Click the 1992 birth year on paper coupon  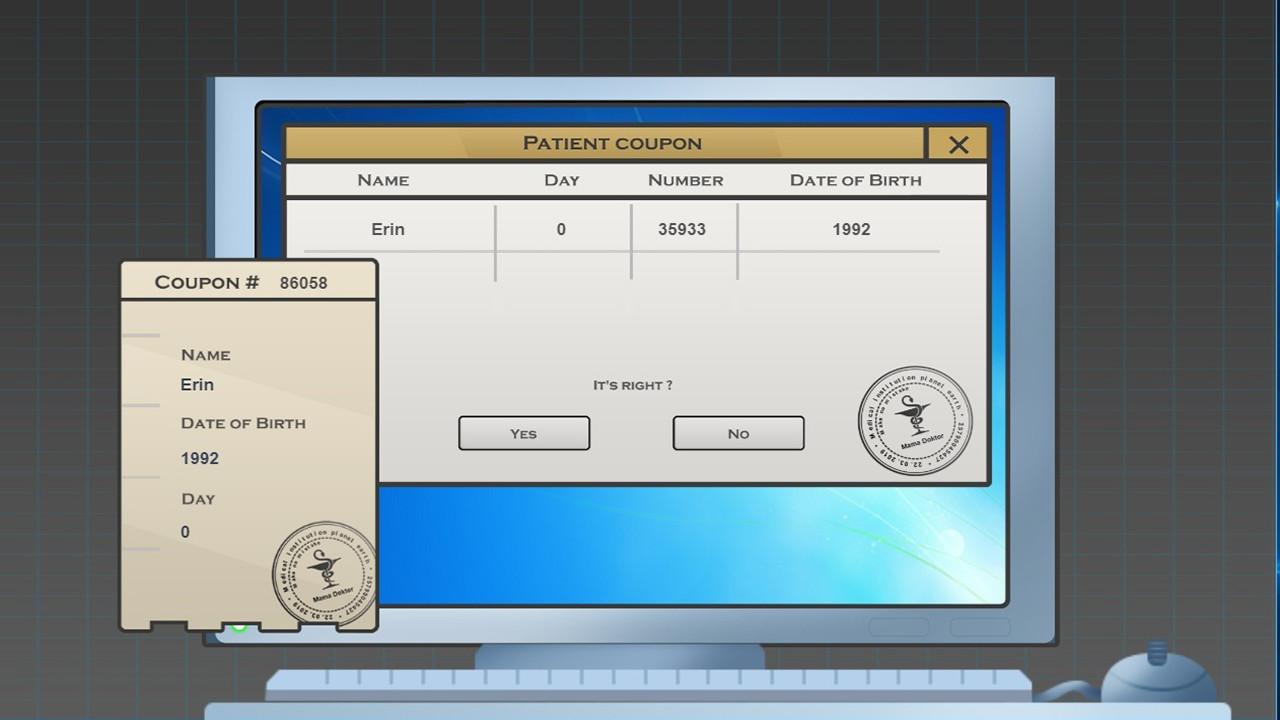[200, 458]
